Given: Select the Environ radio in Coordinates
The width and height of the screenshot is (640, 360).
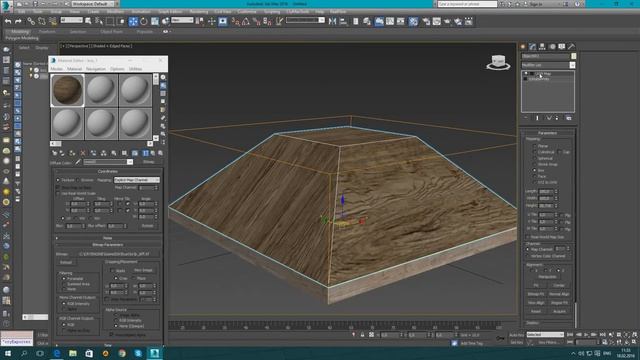Looking at the screenshot, I should click(78, 180).
